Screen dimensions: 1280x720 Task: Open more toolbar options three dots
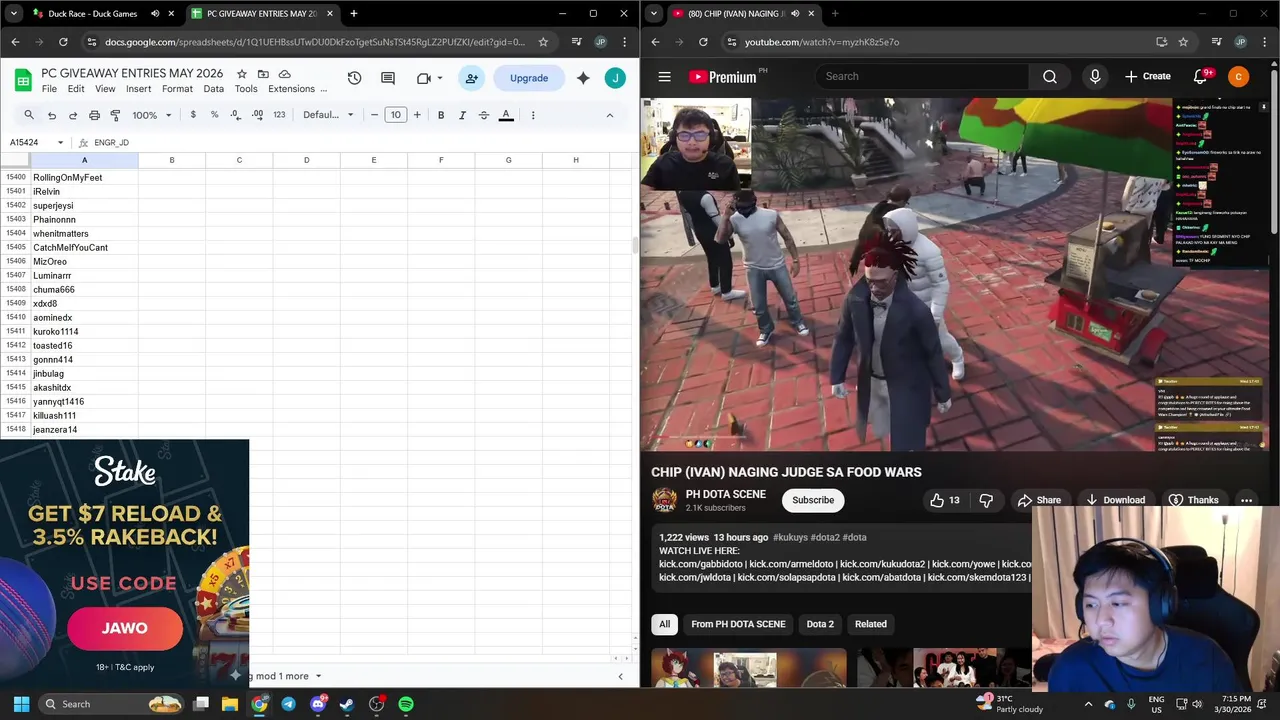tap(533, 115)
